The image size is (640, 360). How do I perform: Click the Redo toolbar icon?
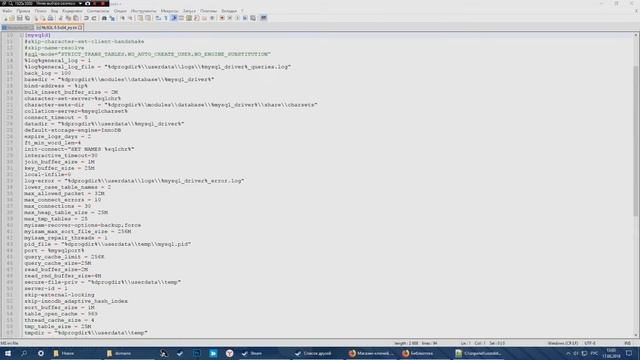(x=94, y=18)
